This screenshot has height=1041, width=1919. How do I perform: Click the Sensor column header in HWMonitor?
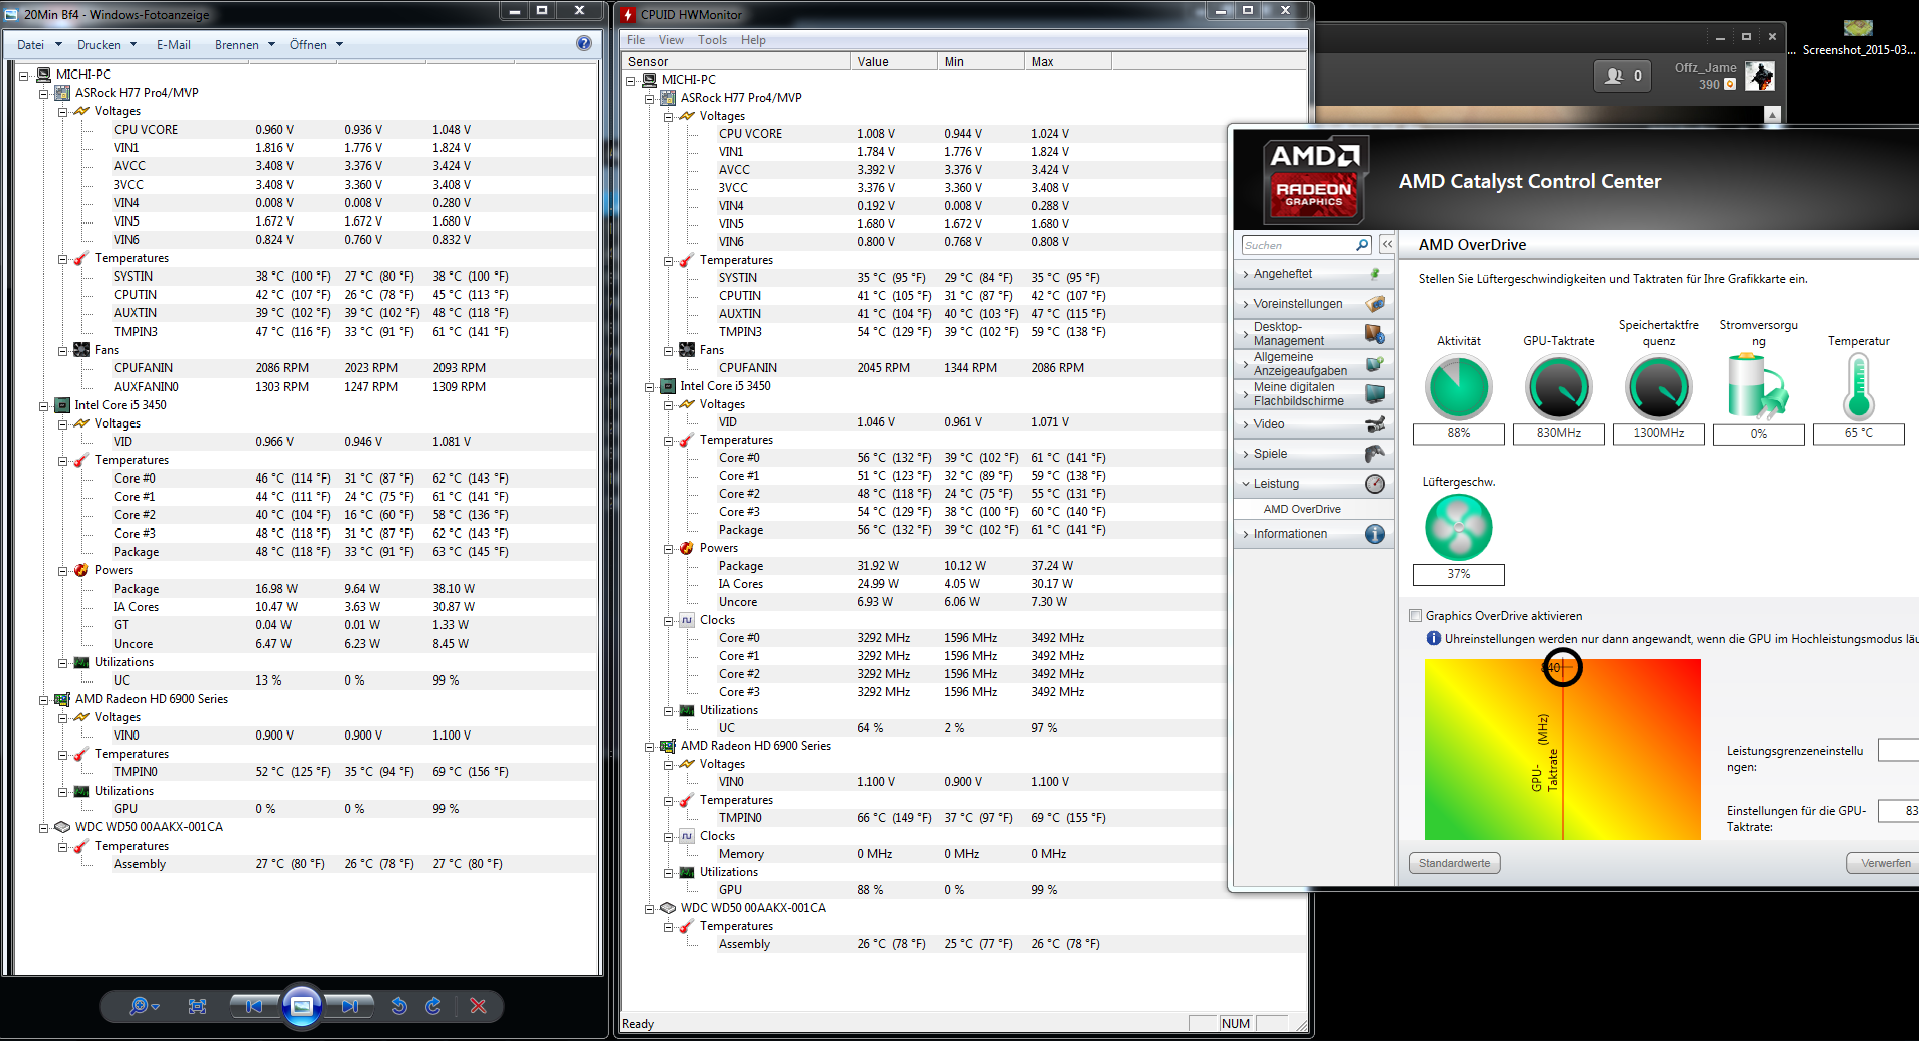[x=736, y=61]
